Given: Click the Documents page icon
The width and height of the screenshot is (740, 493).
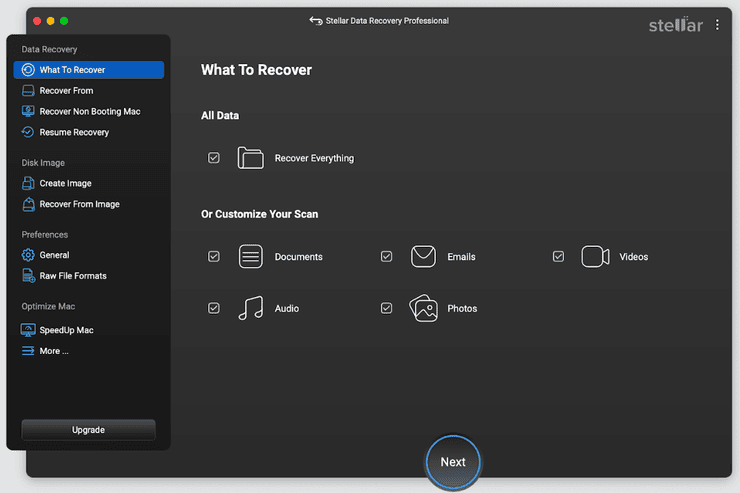Looking at the screenshot, I should pos(251,256).
